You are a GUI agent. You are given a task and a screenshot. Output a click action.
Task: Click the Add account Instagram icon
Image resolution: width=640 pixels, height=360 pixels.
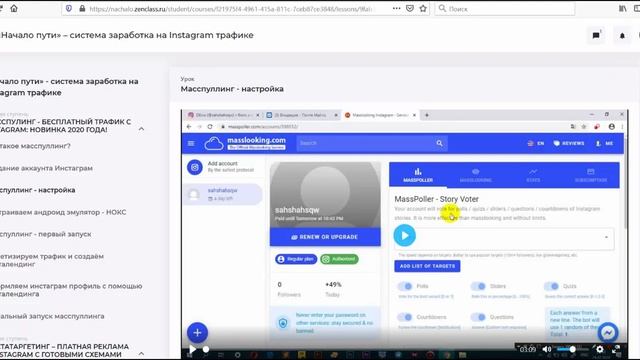(x=195, y=167)
